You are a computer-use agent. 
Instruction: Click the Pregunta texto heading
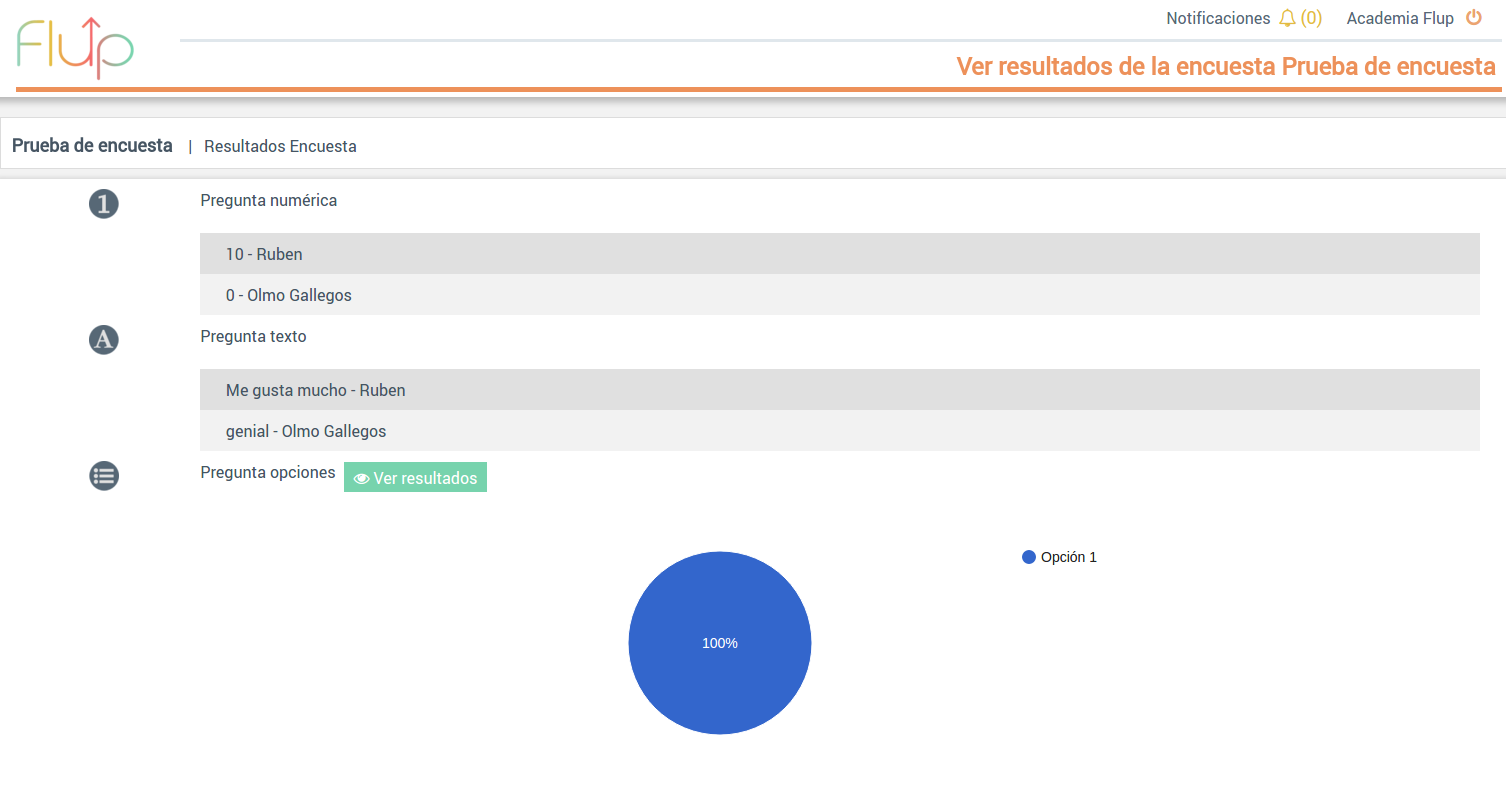tap(254, 336)
